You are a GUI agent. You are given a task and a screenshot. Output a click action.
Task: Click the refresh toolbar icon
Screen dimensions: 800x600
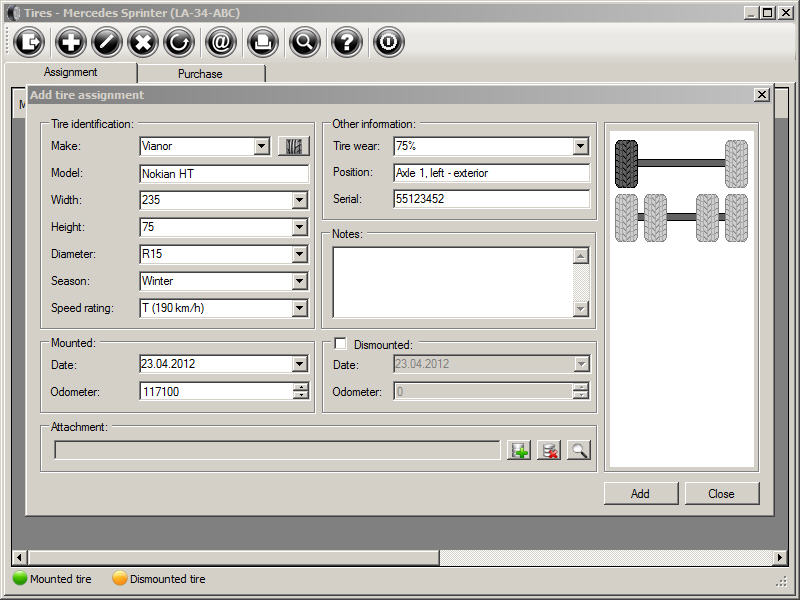point(179,42)
